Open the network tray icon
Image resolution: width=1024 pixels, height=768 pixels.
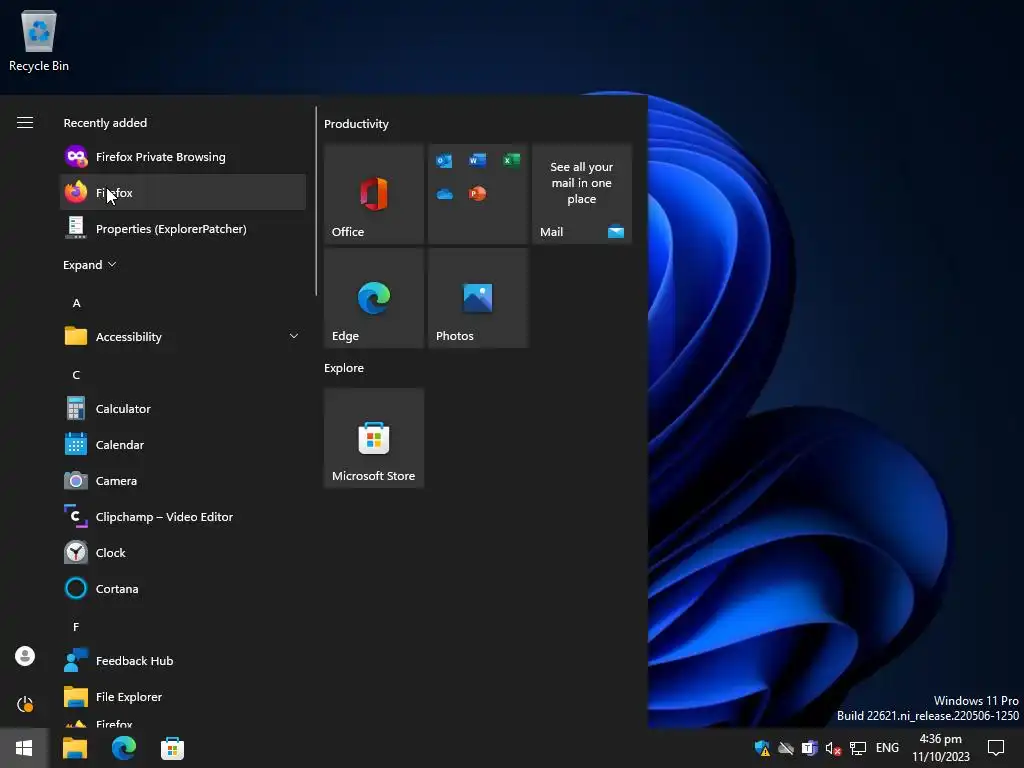pos(857,748)
